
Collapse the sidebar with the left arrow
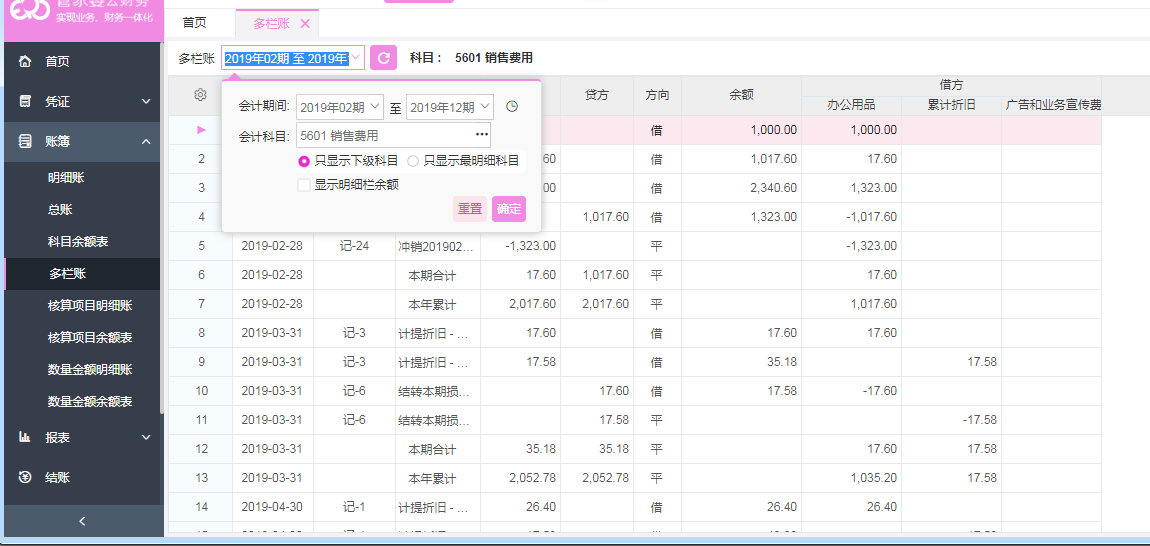[82, 521]
